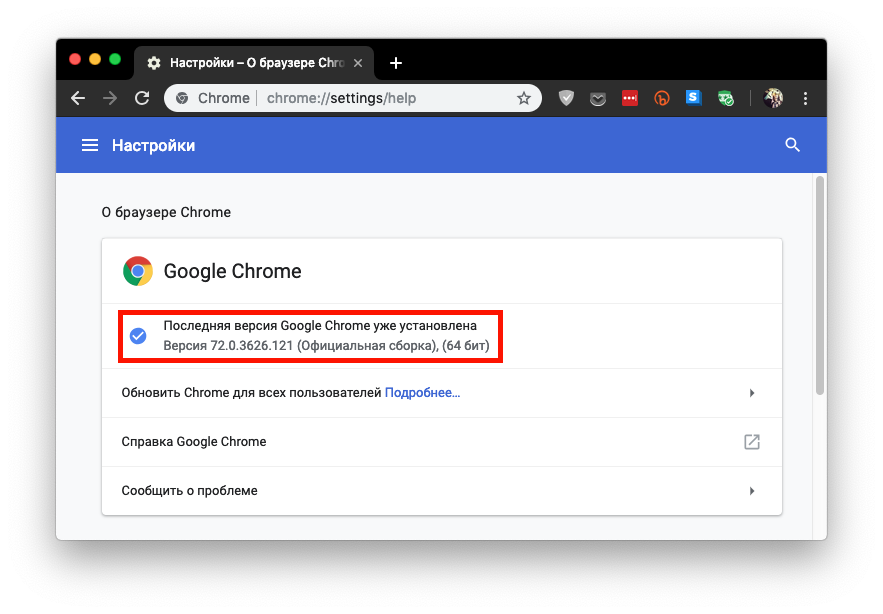Reload the current page
This screenshot has height=614, width=883.
142,98
